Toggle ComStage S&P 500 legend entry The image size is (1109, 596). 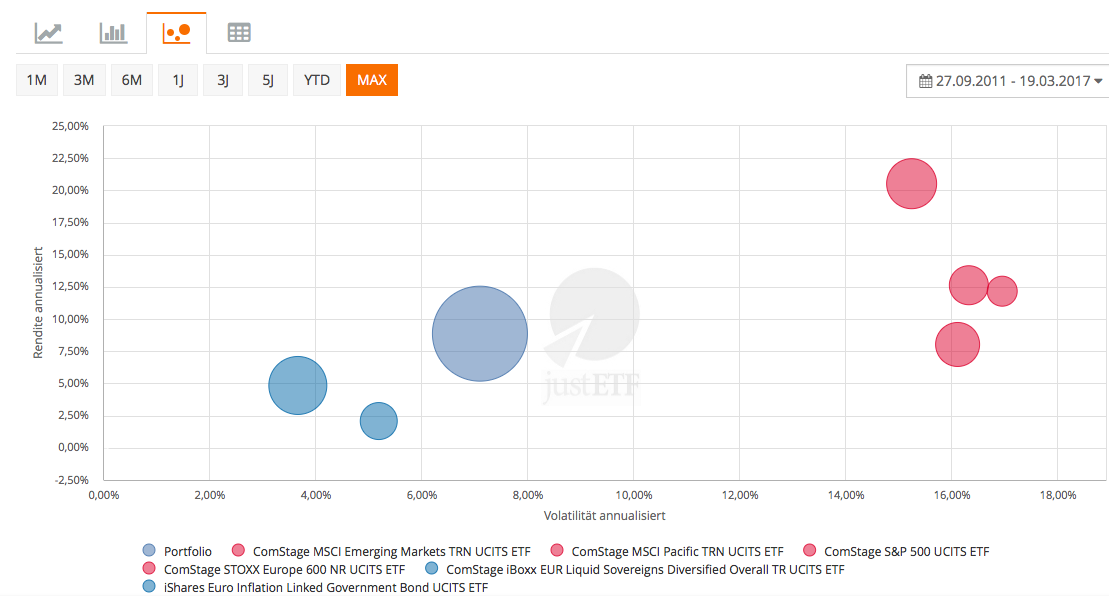(897, 551)
